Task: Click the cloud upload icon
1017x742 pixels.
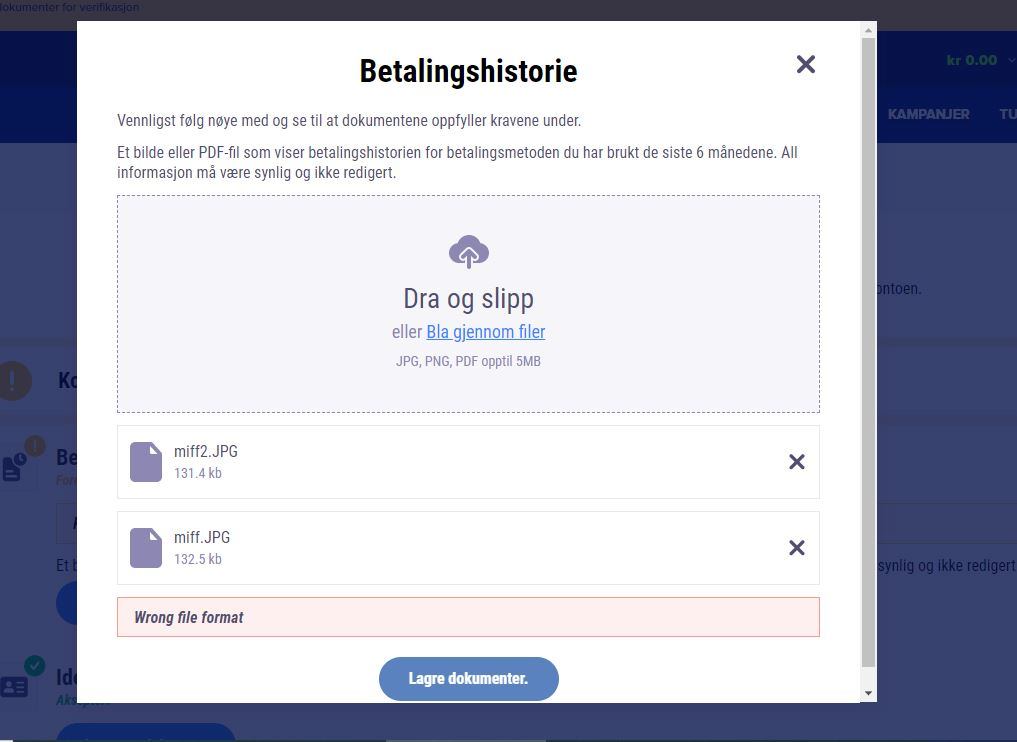Action: click(x=468, y=253)
